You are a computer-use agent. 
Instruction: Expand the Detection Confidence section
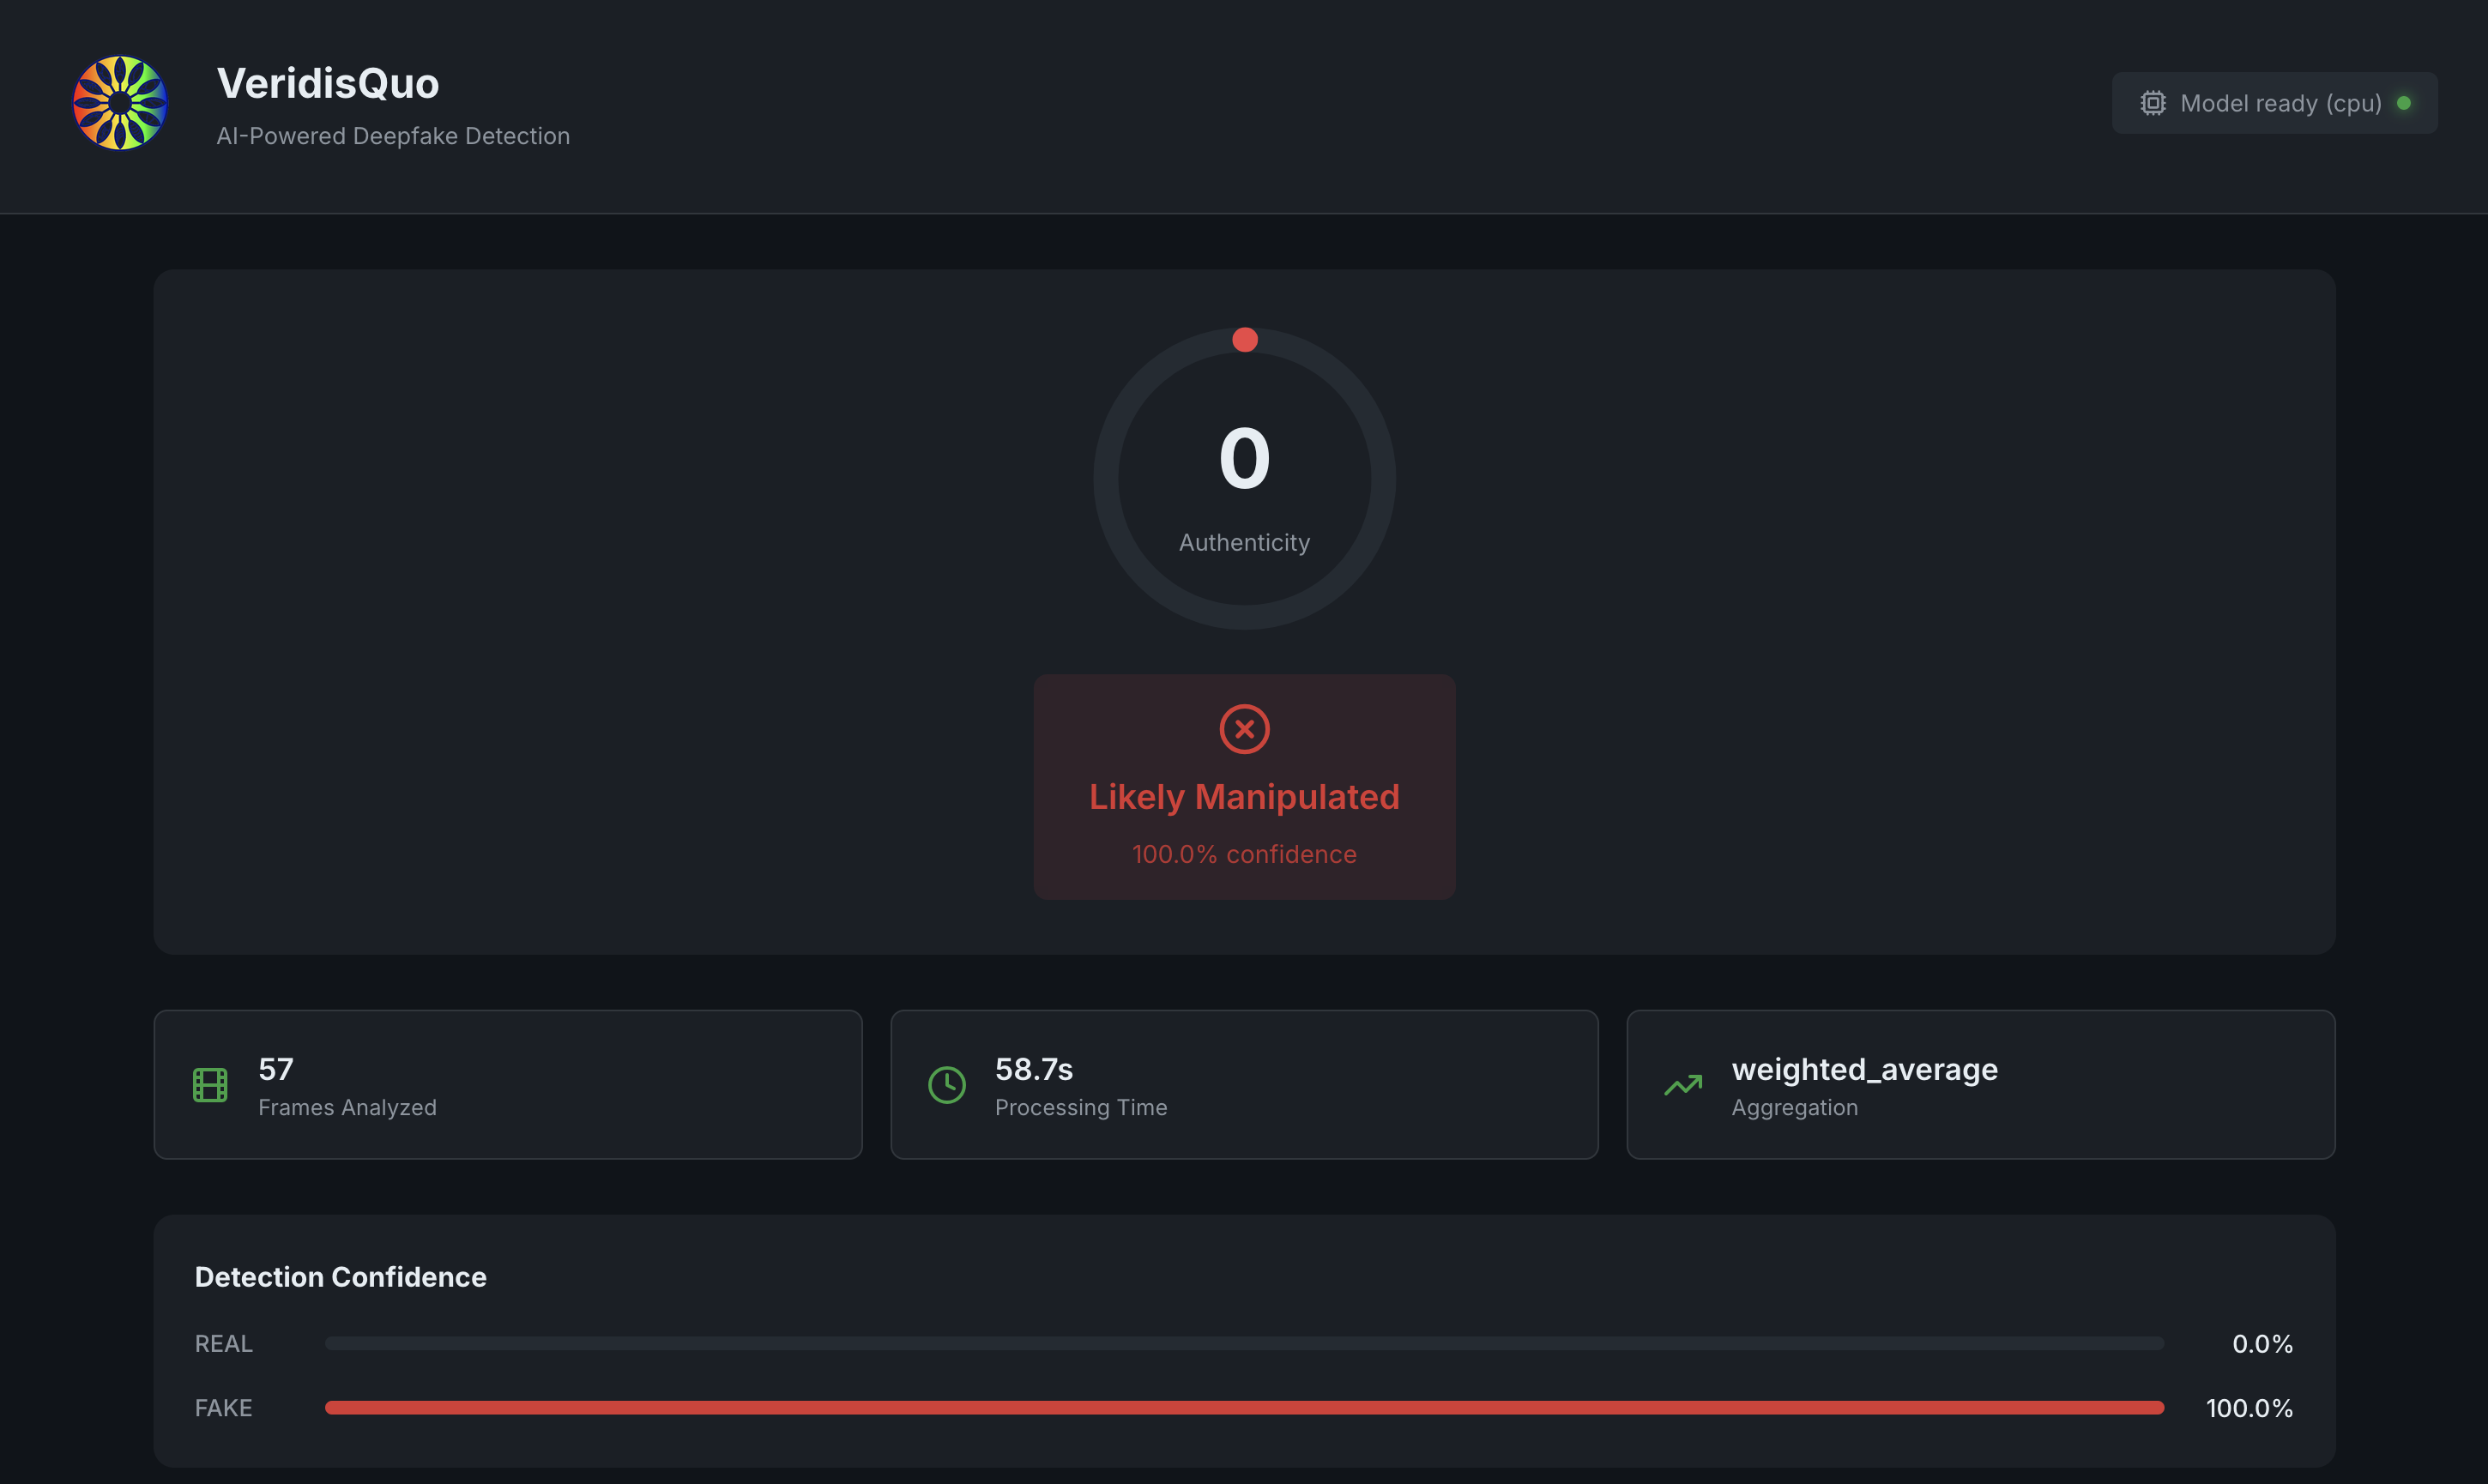(x=340, y=1276)
